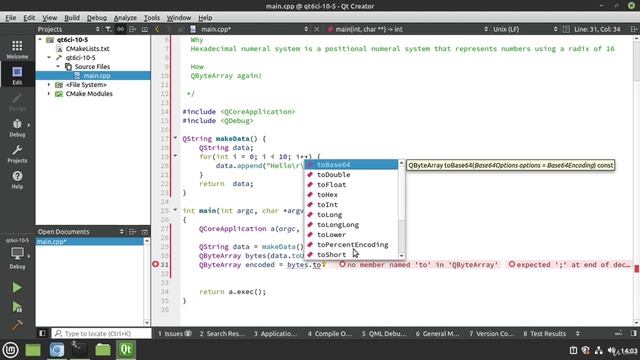Expand the CMake Modules node

pos(49,93)
